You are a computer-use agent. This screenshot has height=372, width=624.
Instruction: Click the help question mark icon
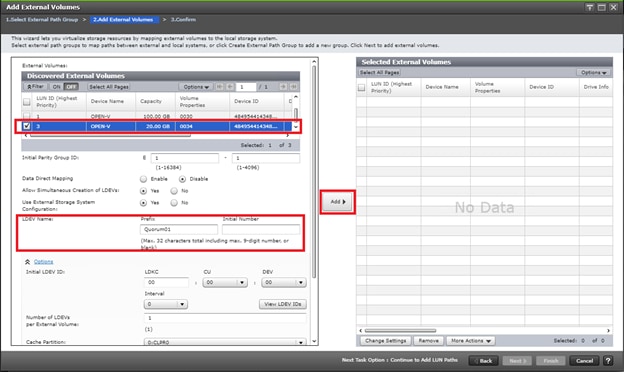click(x=608, y=360)
